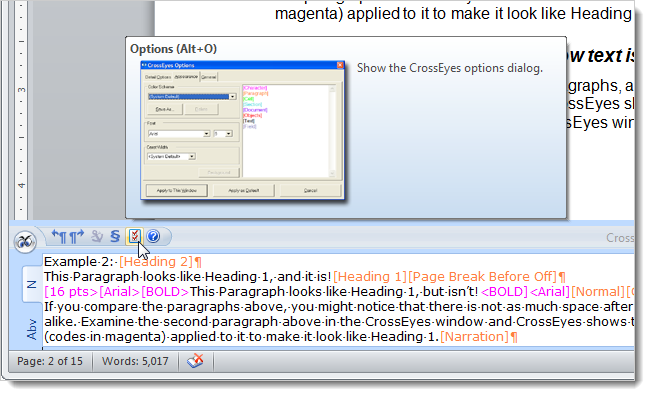The image size is (650, 396).
Task: Click the magenta [16 pts> code
Action: [x=71, y=292]
